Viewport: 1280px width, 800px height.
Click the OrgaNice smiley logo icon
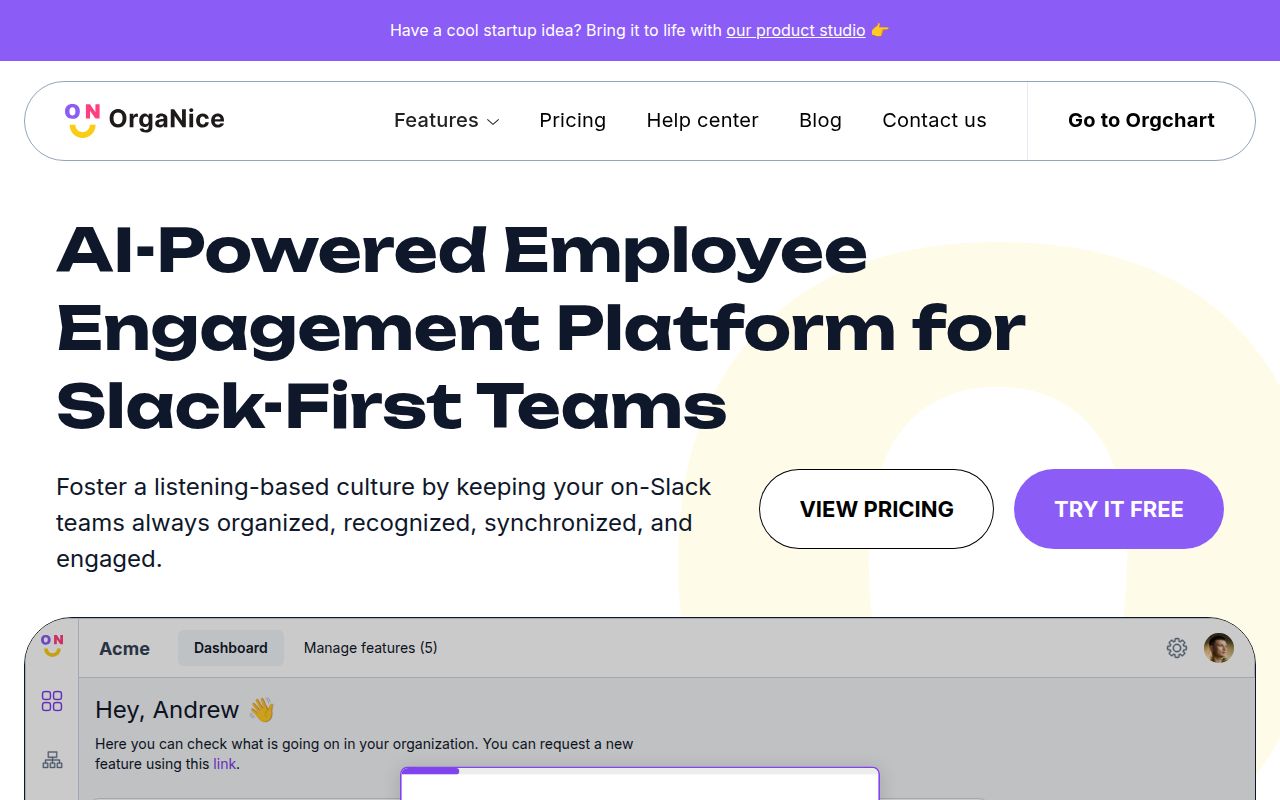(81, 120)
